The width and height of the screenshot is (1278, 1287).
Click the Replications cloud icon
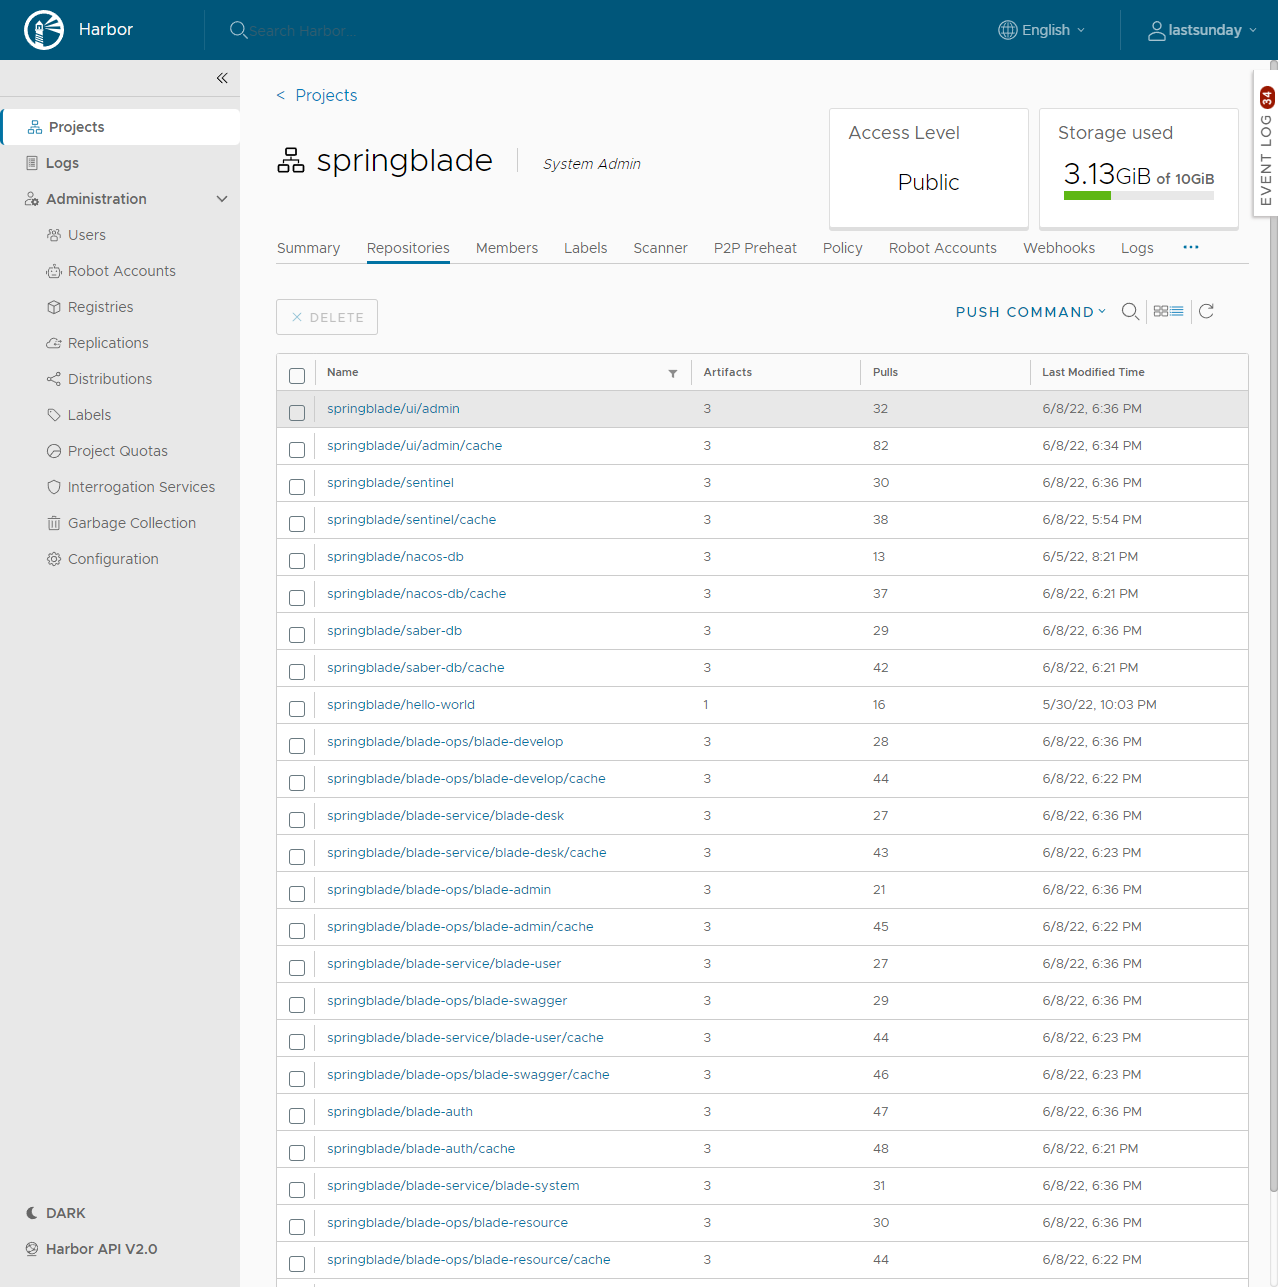coord(54,343)
